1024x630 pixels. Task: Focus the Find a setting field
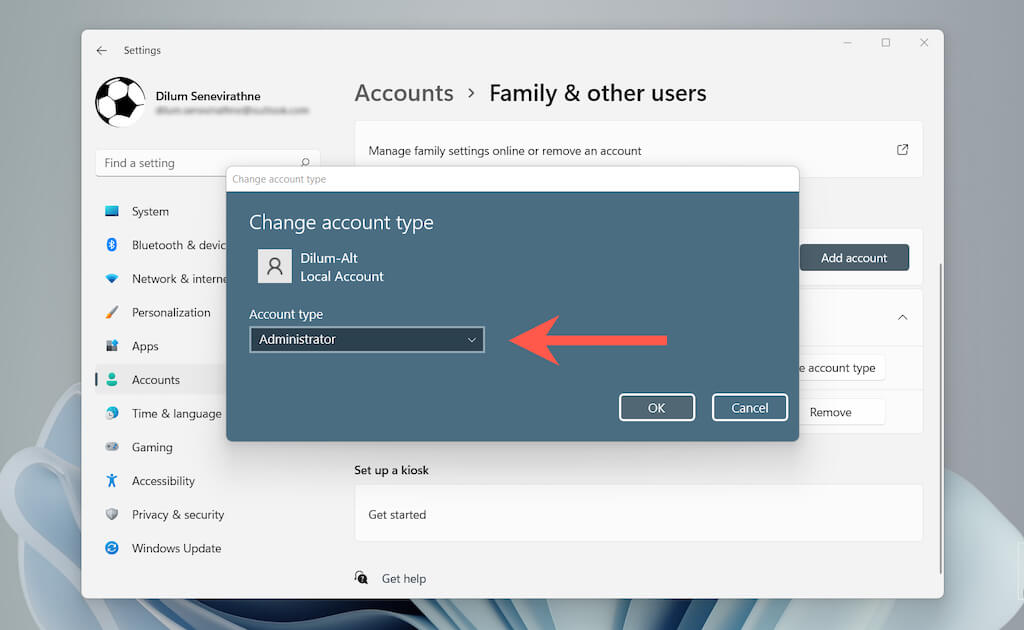[x=207, y=163]
